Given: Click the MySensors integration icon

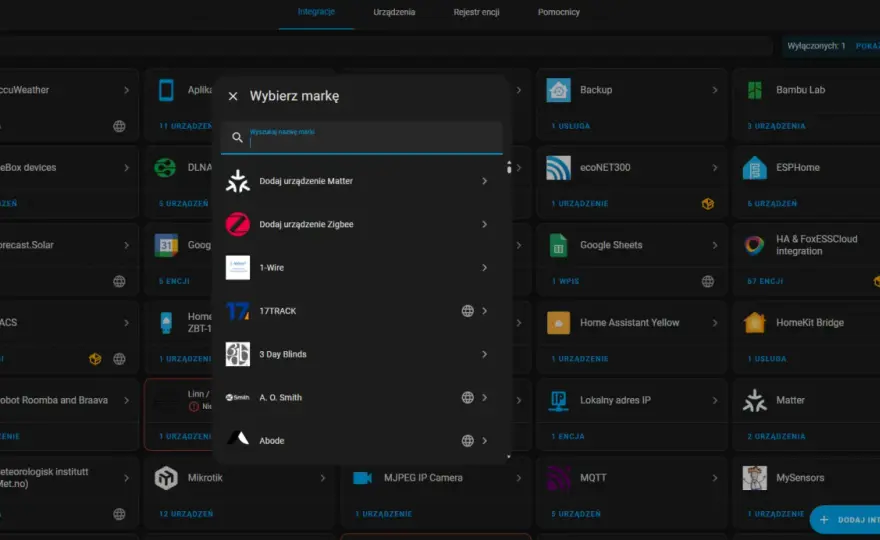Looking at the screenshot, I should [x=755, y=478].
